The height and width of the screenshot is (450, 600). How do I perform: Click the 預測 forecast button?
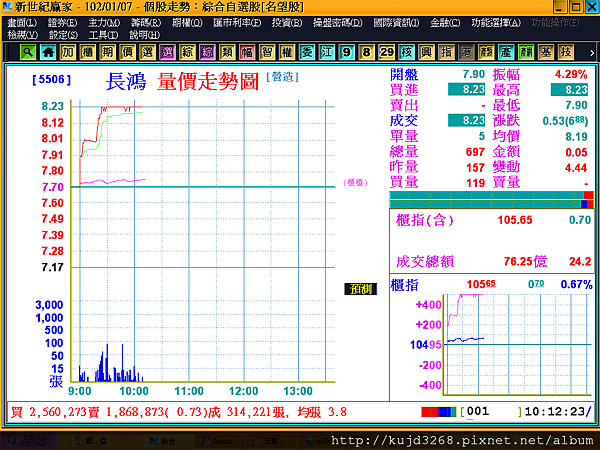[x=360, y=289]
